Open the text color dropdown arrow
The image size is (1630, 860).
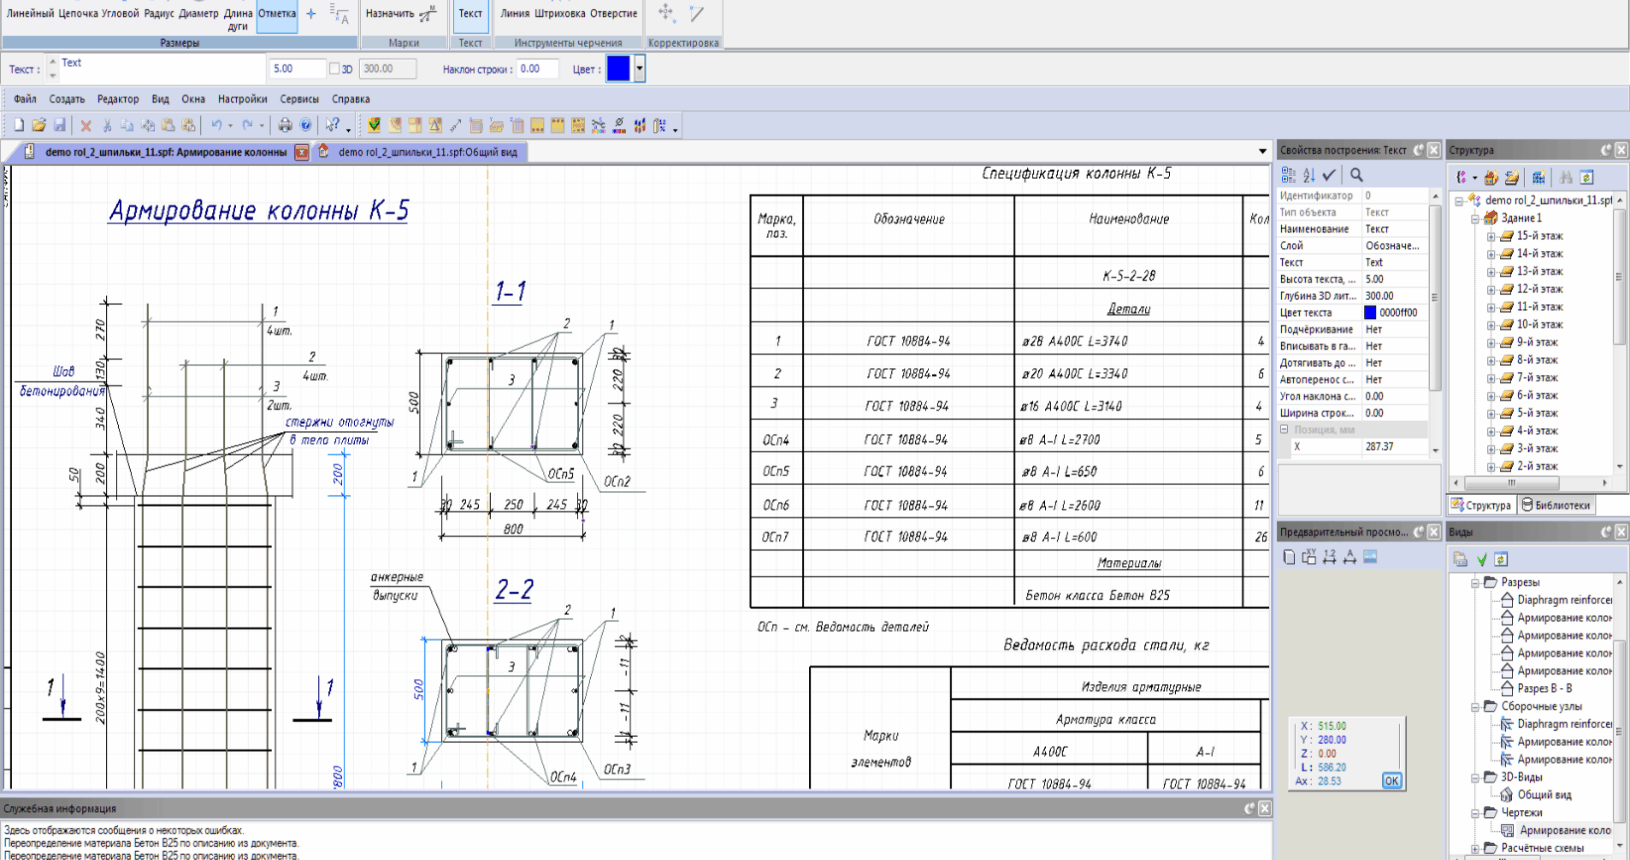639,69
